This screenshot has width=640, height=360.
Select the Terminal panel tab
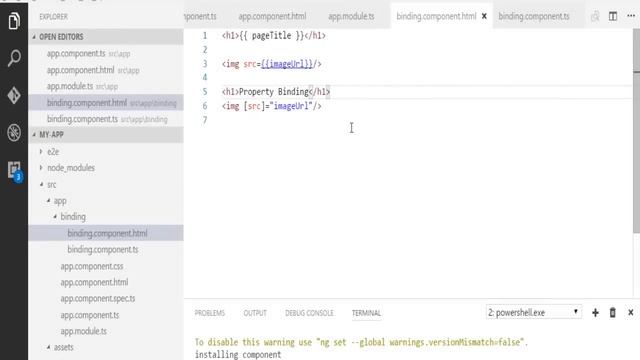[366, 313]
